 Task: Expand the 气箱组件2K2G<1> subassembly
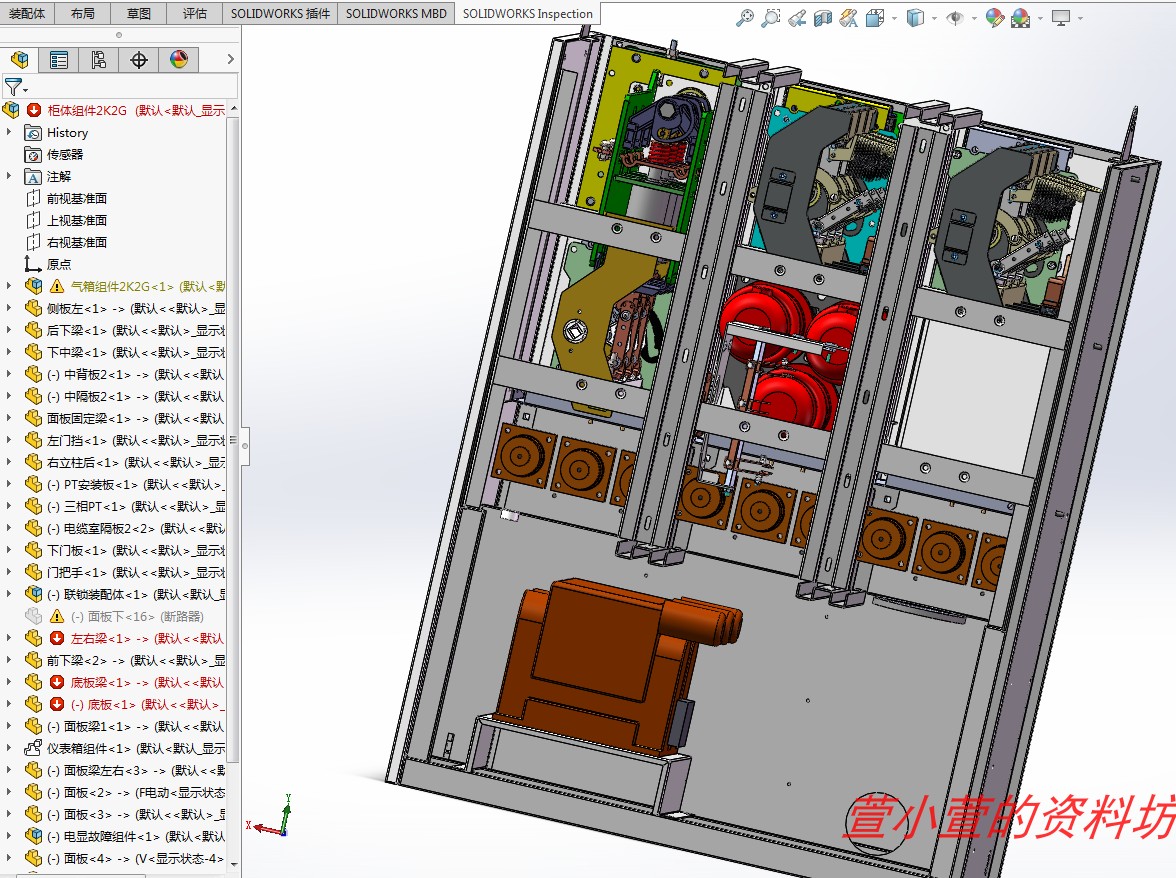tap(9, 286)
